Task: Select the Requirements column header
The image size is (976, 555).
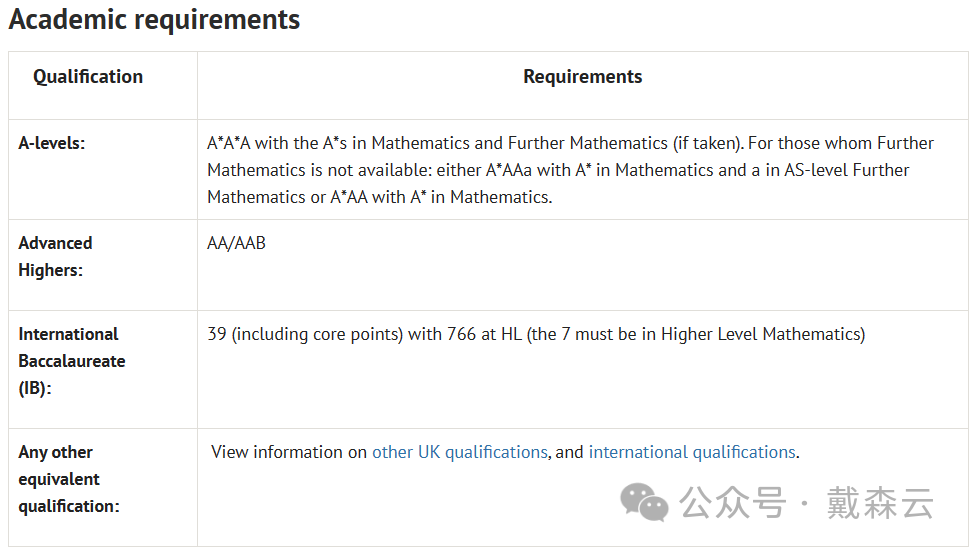Action: 583,77
